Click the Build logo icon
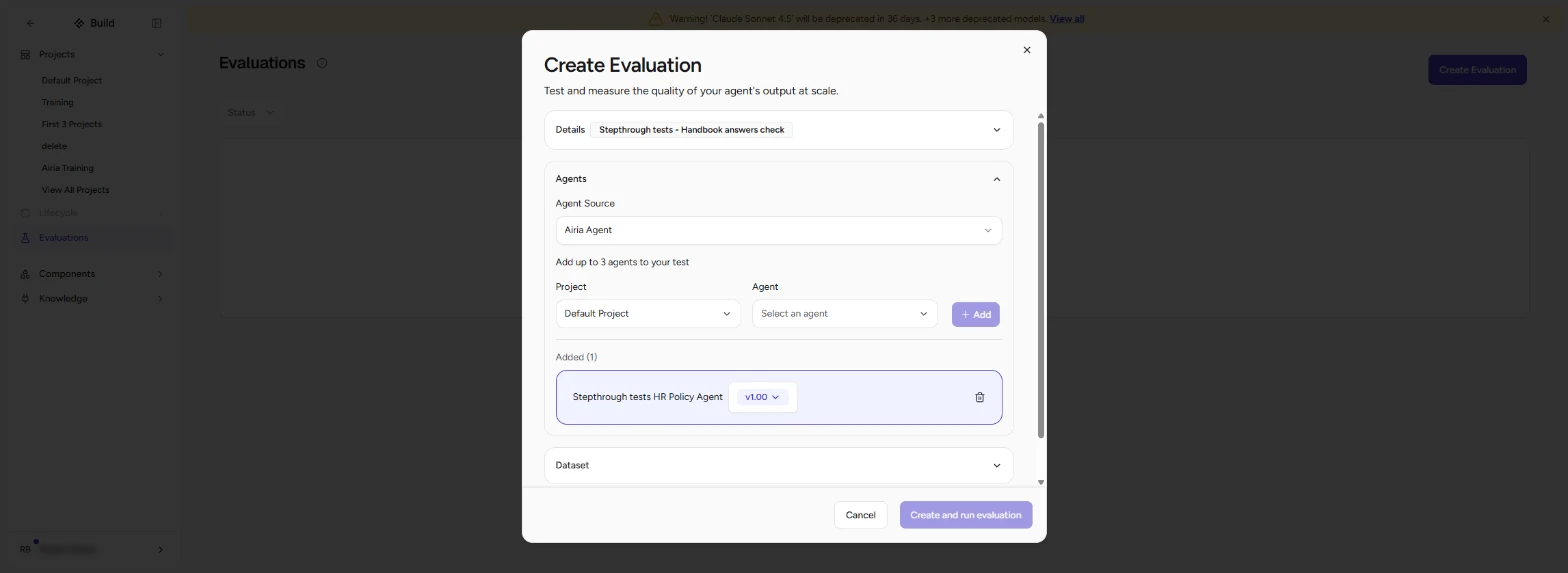 click(79, 23)
